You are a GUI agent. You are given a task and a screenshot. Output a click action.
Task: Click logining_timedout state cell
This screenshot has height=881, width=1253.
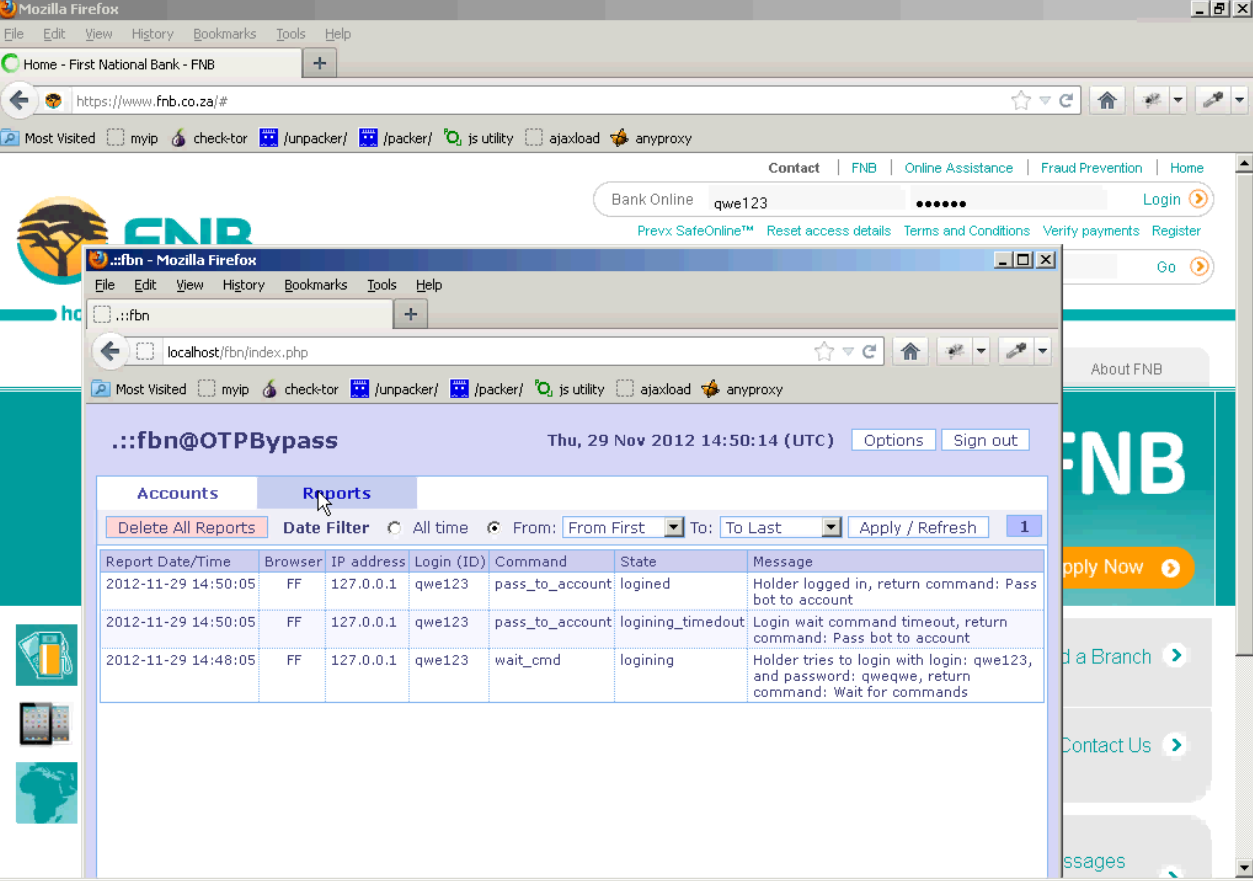click(681, 630)
